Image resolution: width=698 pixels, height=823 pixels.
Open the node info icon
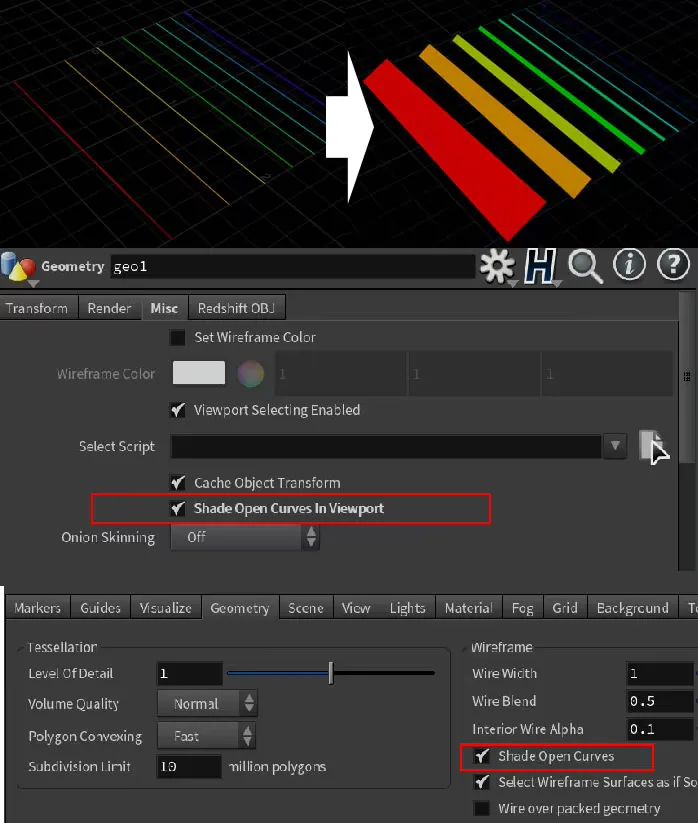tap(629, 265)
